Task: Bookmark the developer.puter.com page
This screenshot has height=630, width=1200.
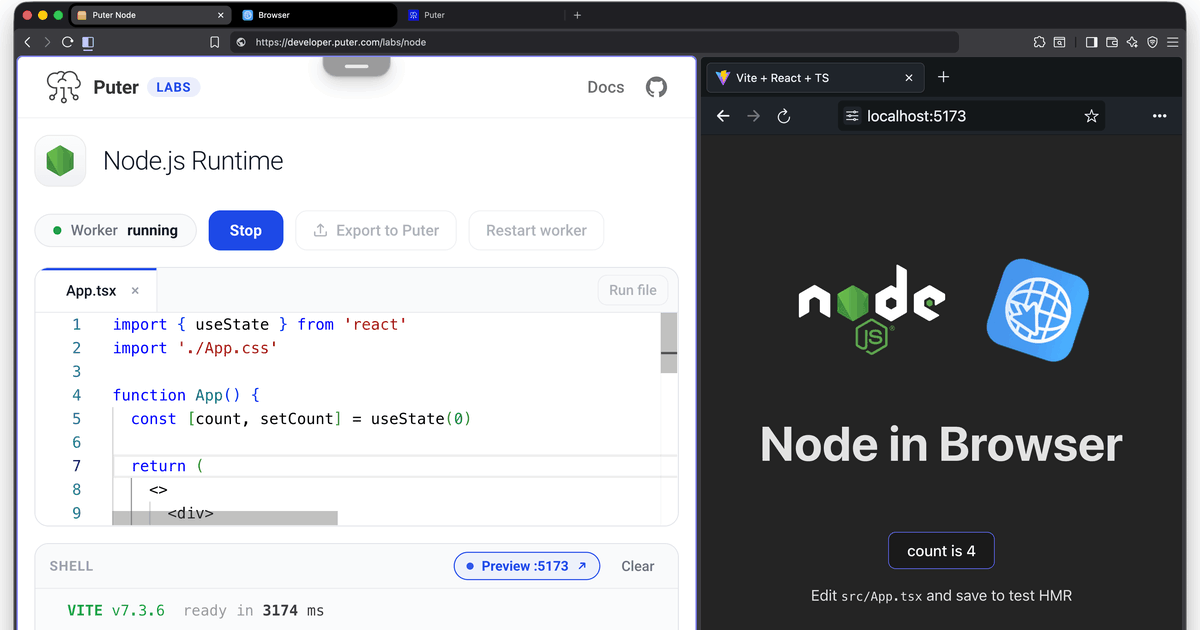Action: pos(214,42)
